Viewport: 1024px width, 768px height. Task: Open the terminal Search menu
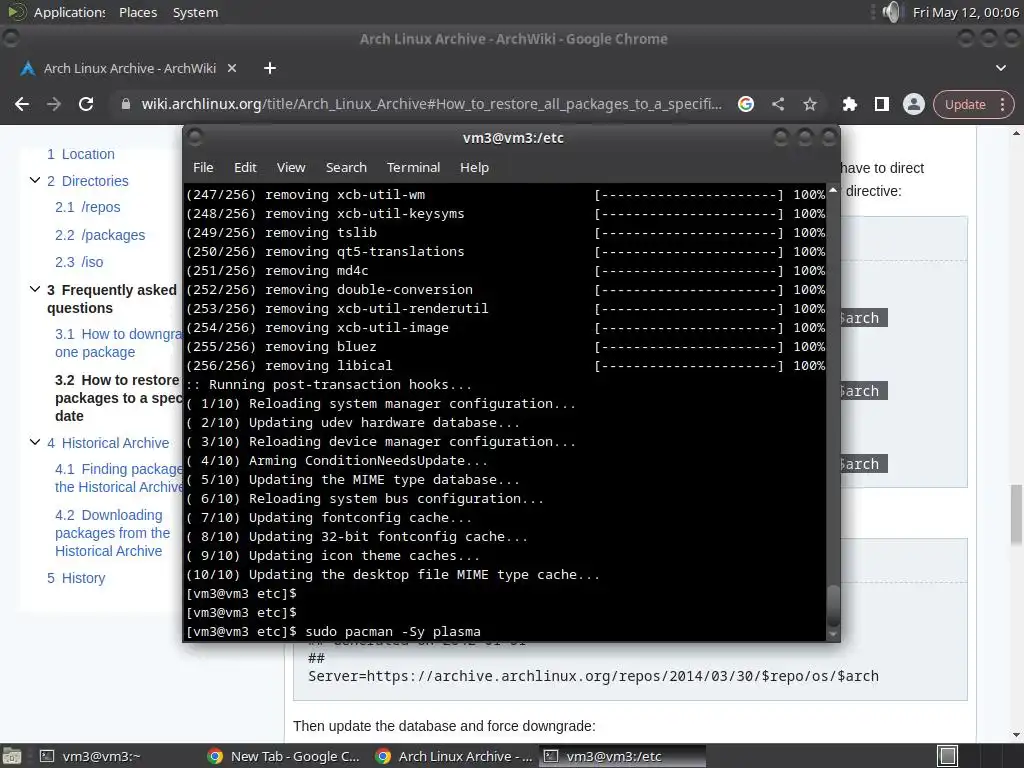point(346,168)
